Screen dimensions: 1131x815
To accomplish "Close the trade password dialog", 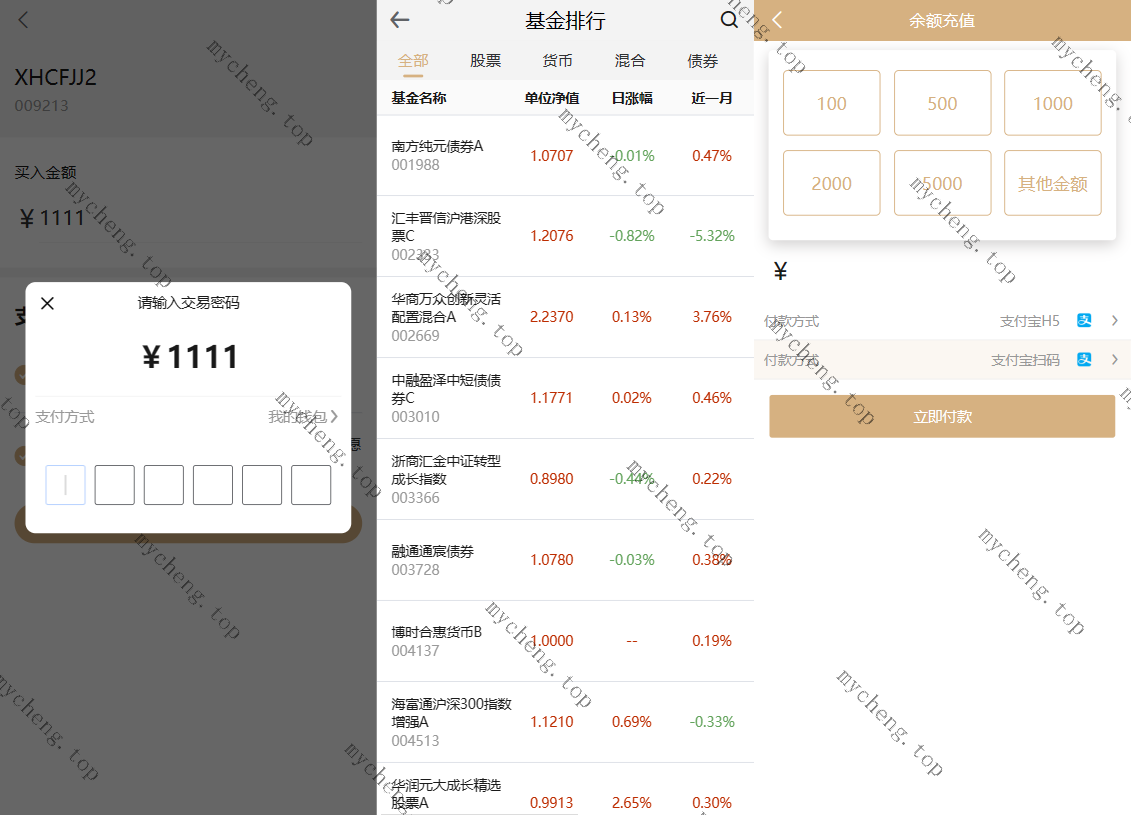I will click(48, 304).
